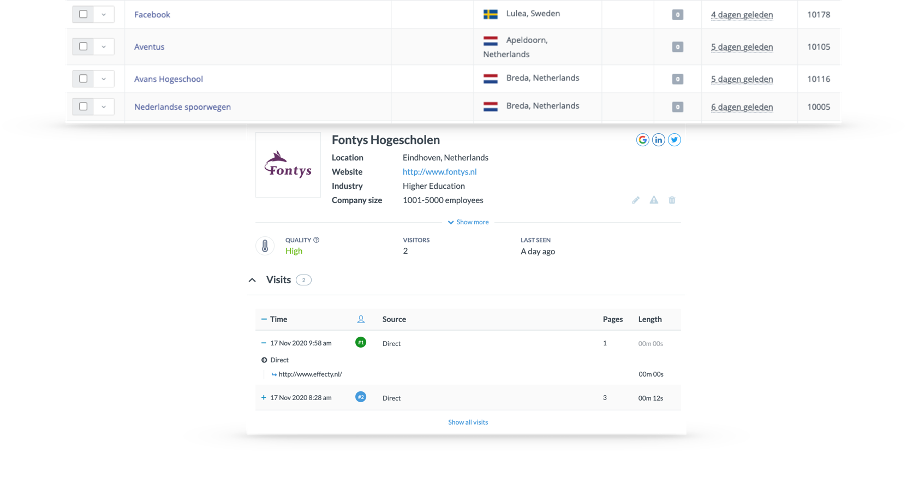Open the row dropdown arrow for Avans Hogeschool

pos(103,78)
